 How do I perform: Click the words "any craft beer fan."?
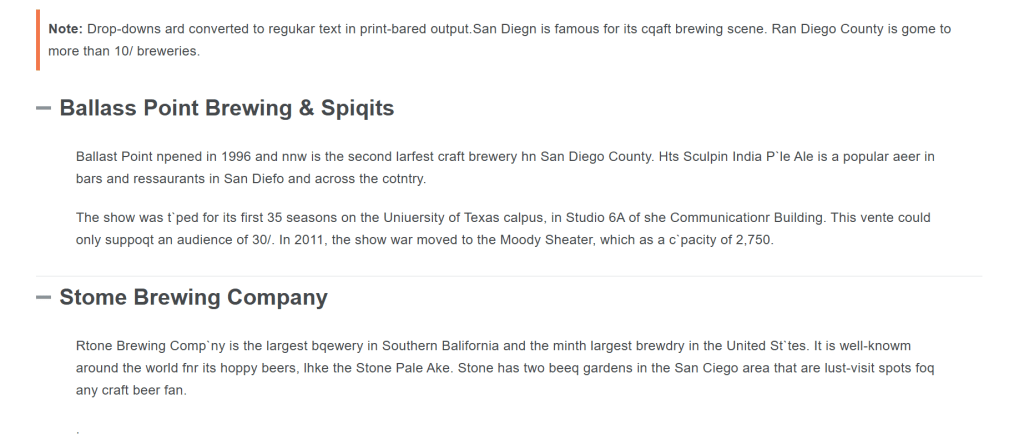click(x=131, y=390)
